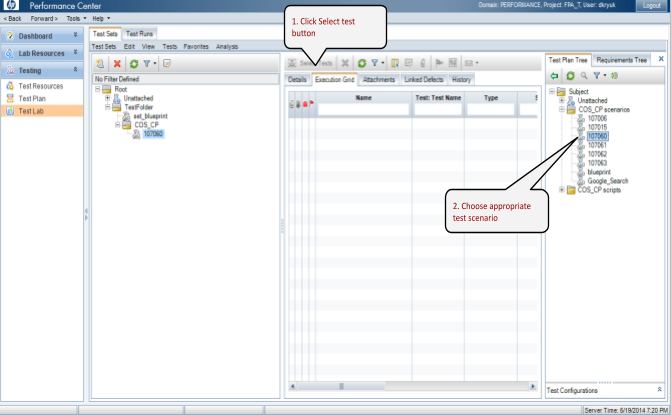This screenshot has width=671, height=415.
Task: Open the Edit menu
Action: point(129,47)
